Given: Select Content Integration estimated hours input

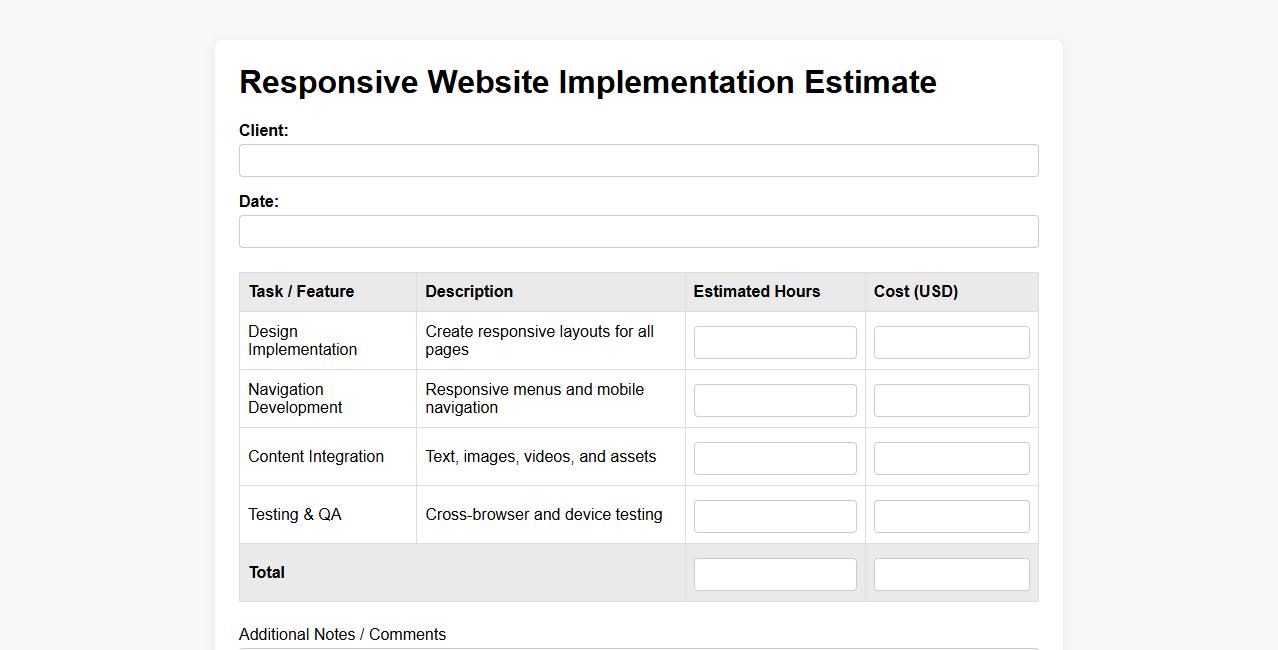Looking at the screenshot, I should click(x=775, y=458).
